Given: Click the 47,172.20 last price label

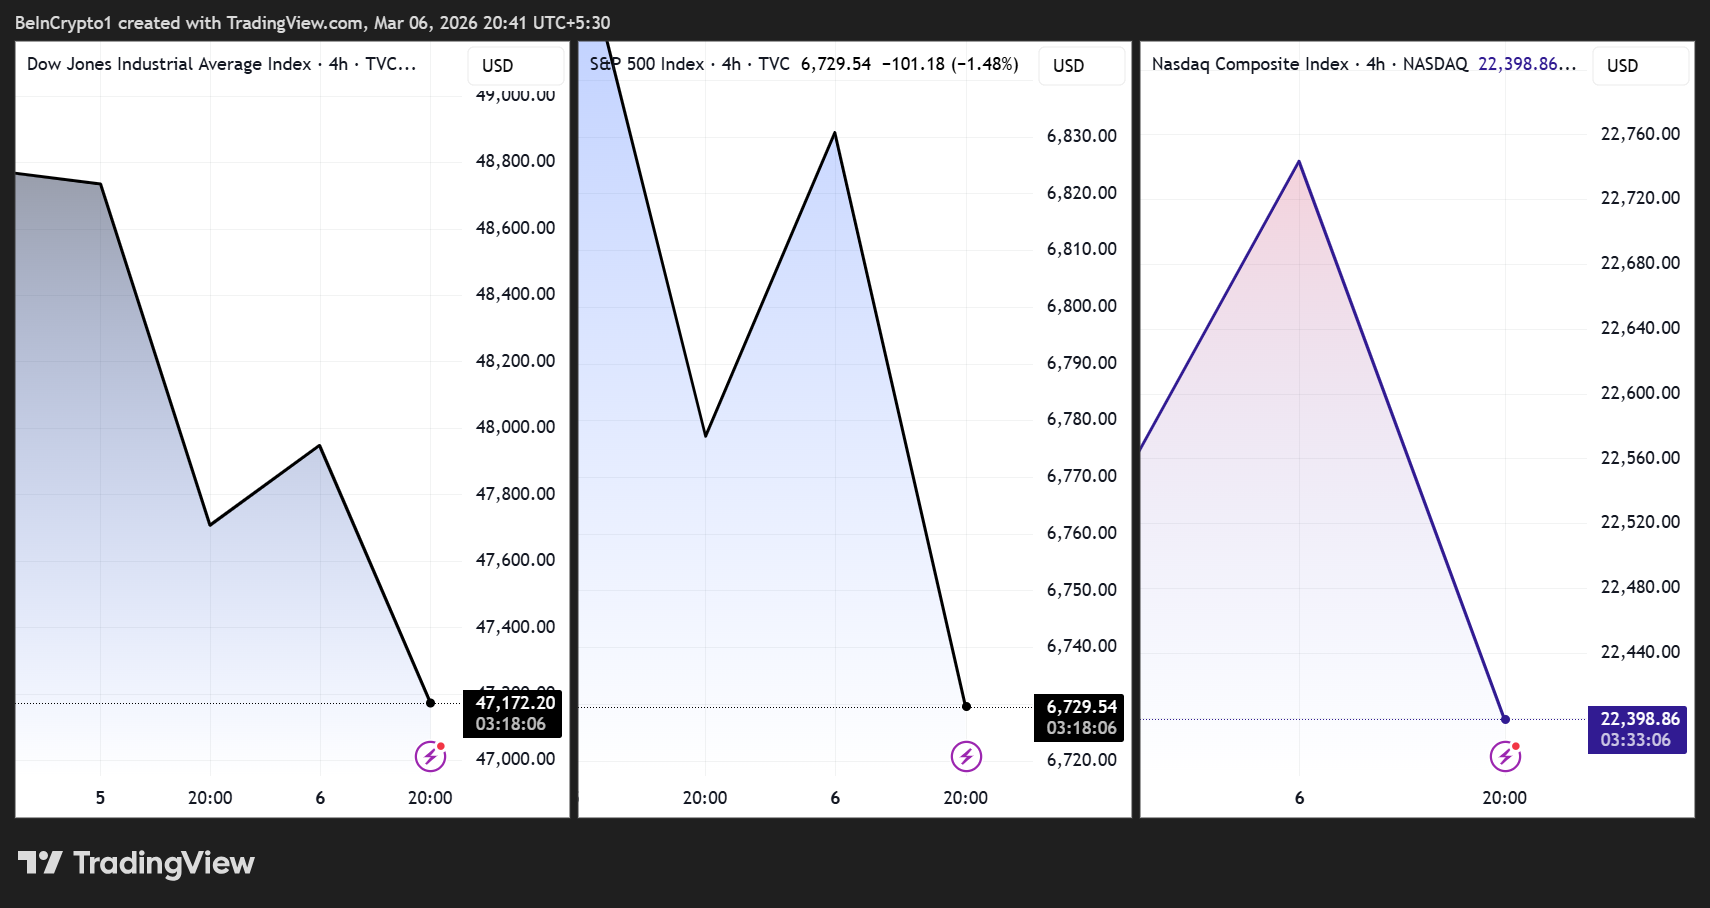Looking at the screenshot, I should (x=517, y=702).
